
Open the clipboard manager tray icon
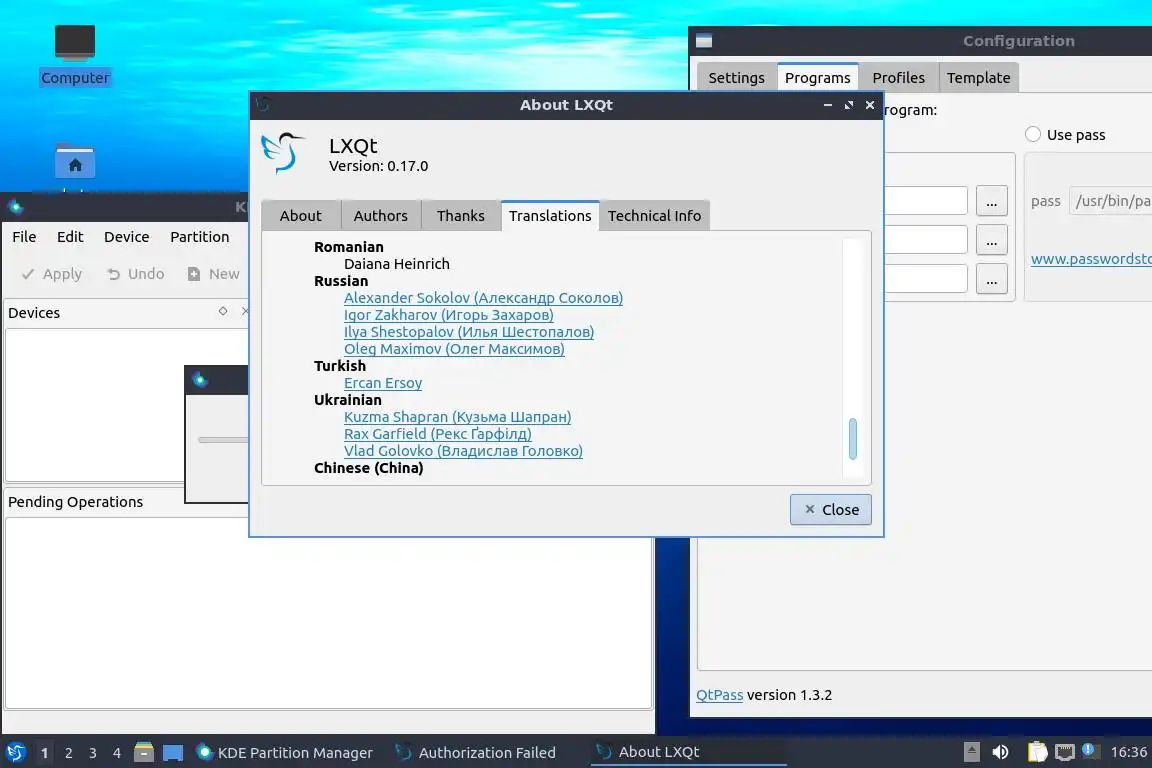click(1037, 752)
